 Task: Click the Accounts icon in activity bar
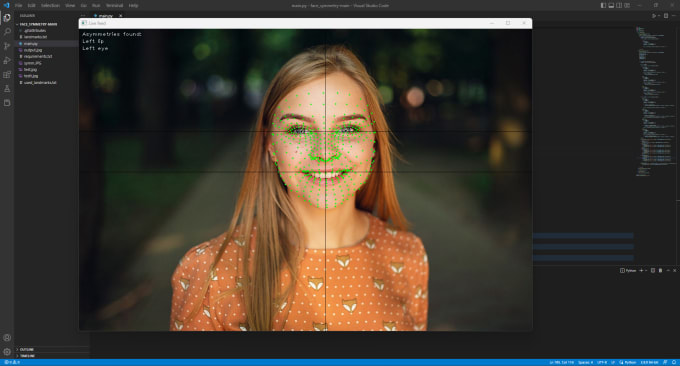(7, 338)
